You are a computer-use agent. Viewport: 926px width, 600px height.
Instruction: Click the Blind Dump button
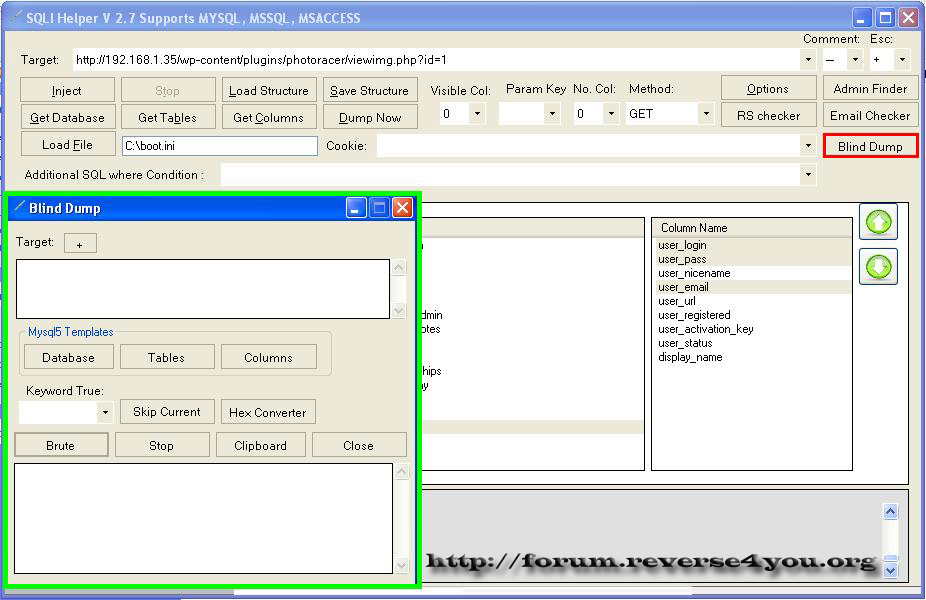tap(870, 146)
